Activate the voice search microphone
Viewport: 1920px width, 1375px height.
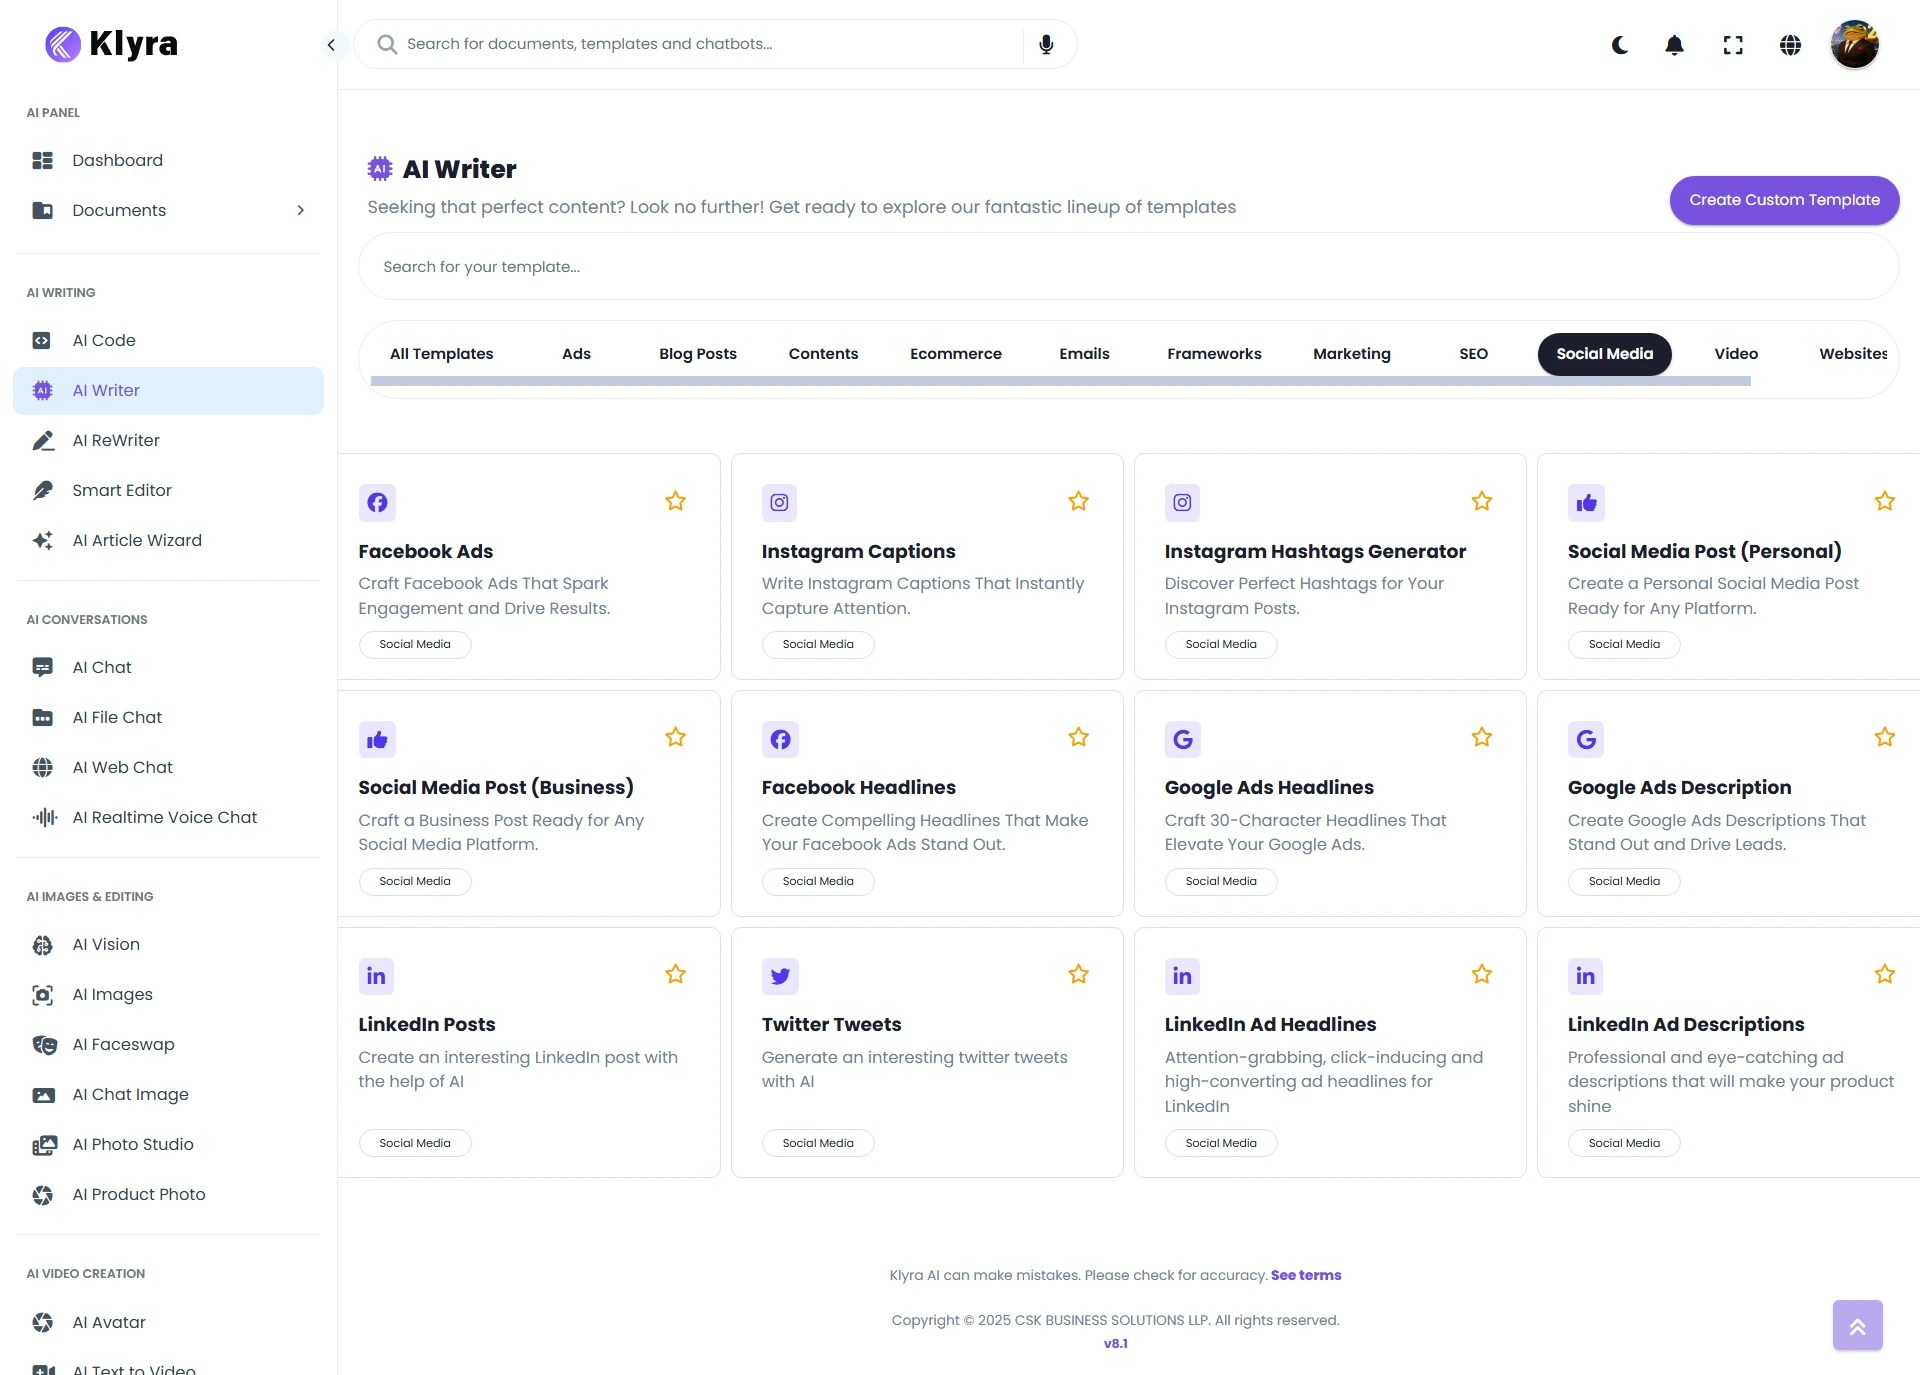click(1046, 44)
